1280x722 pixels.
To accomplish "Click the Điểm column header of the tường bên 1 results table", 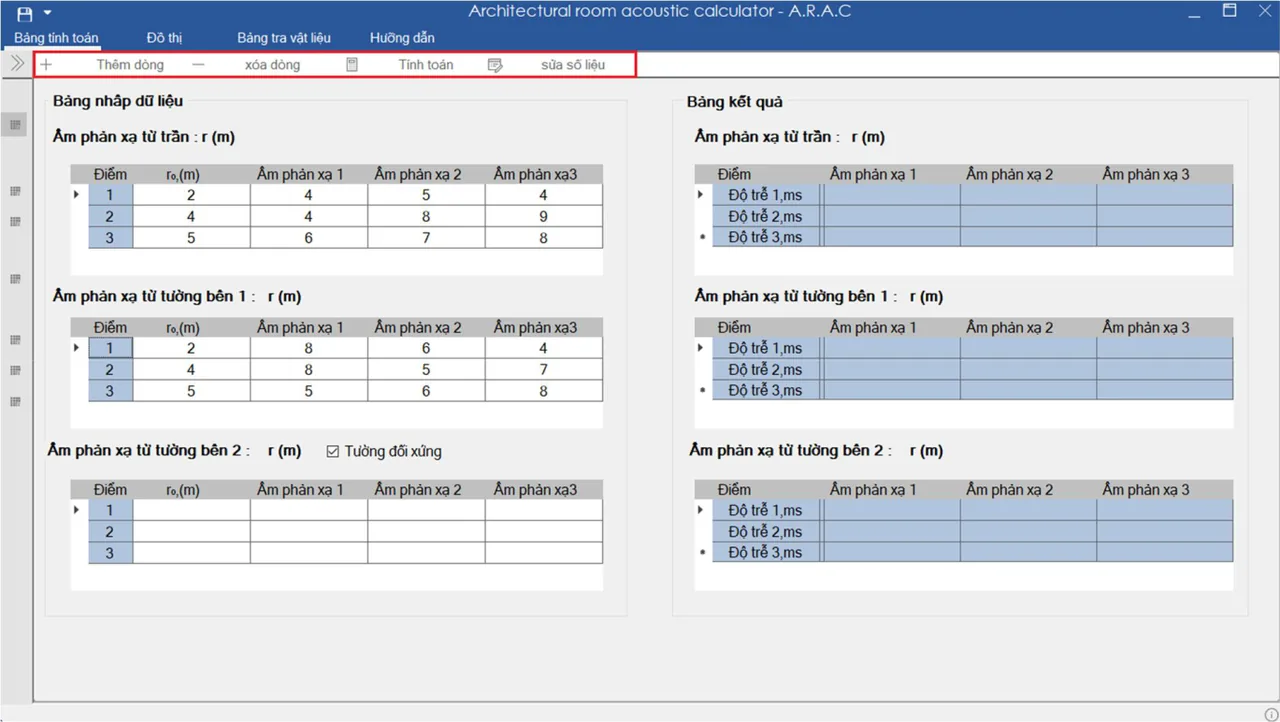I will point(734,327).
